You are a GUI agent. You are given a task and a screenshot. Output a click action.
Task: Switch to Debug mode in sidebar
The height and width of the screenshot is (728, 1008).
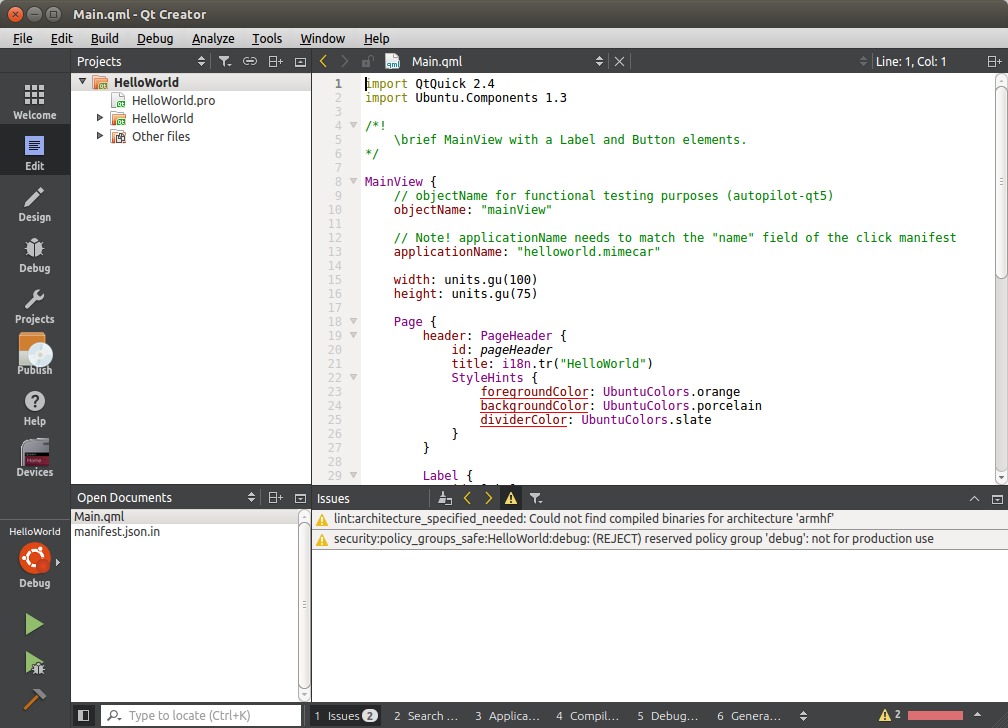(35, 255)
